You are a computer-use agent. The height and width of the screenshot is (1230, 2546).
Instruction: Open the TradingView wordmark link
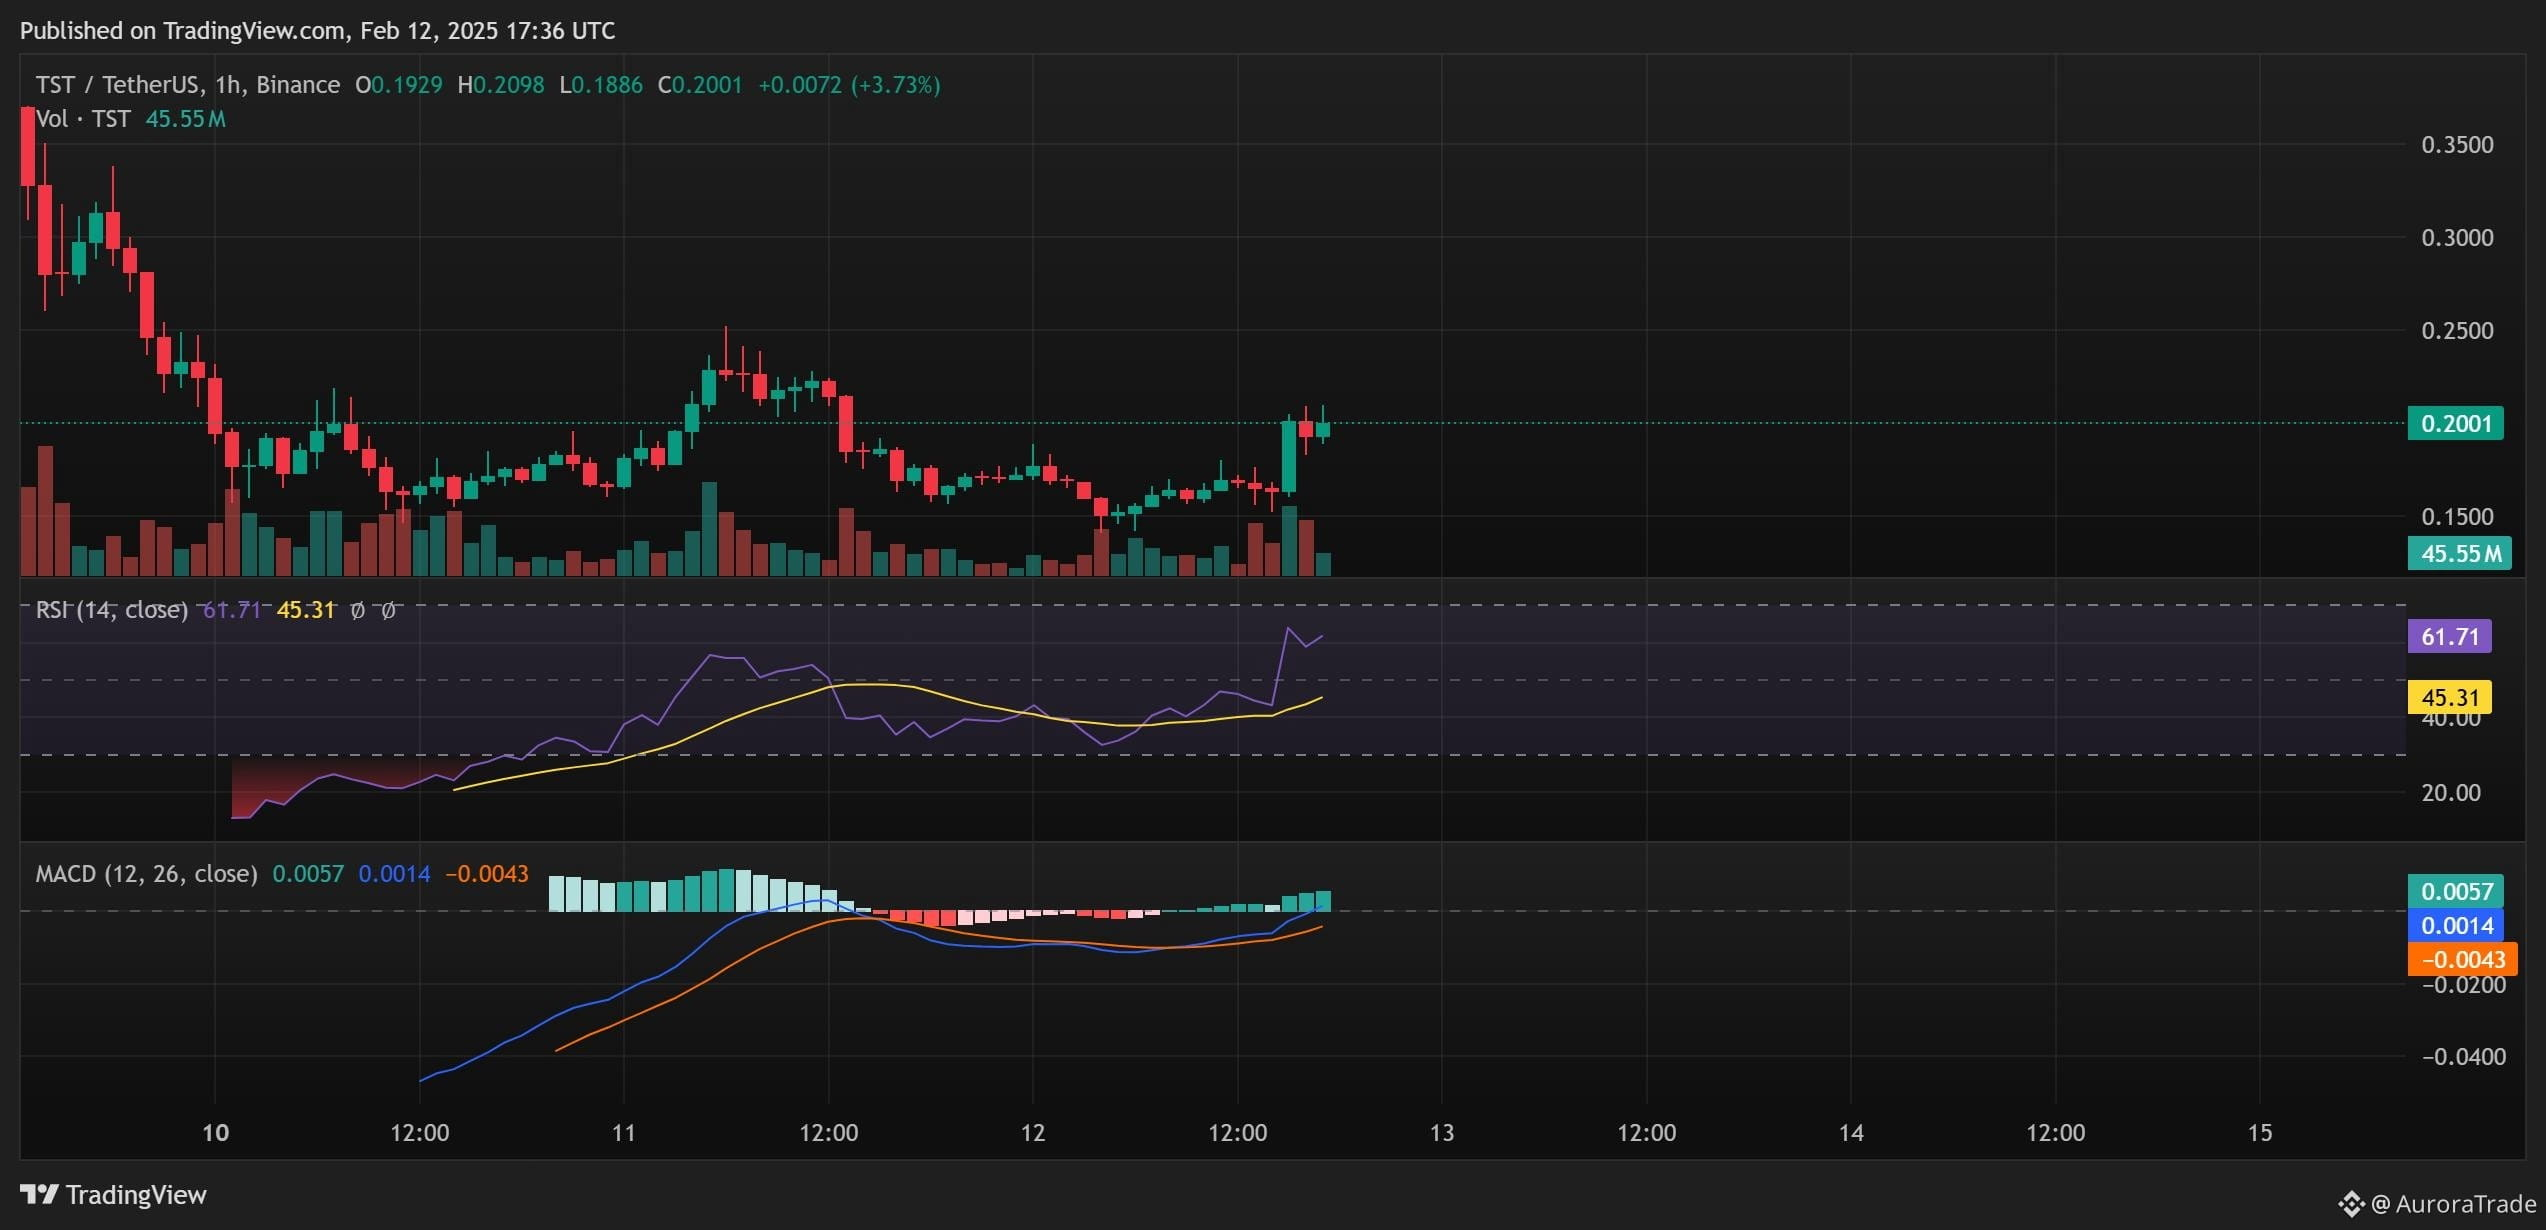tap(136, 1195)
